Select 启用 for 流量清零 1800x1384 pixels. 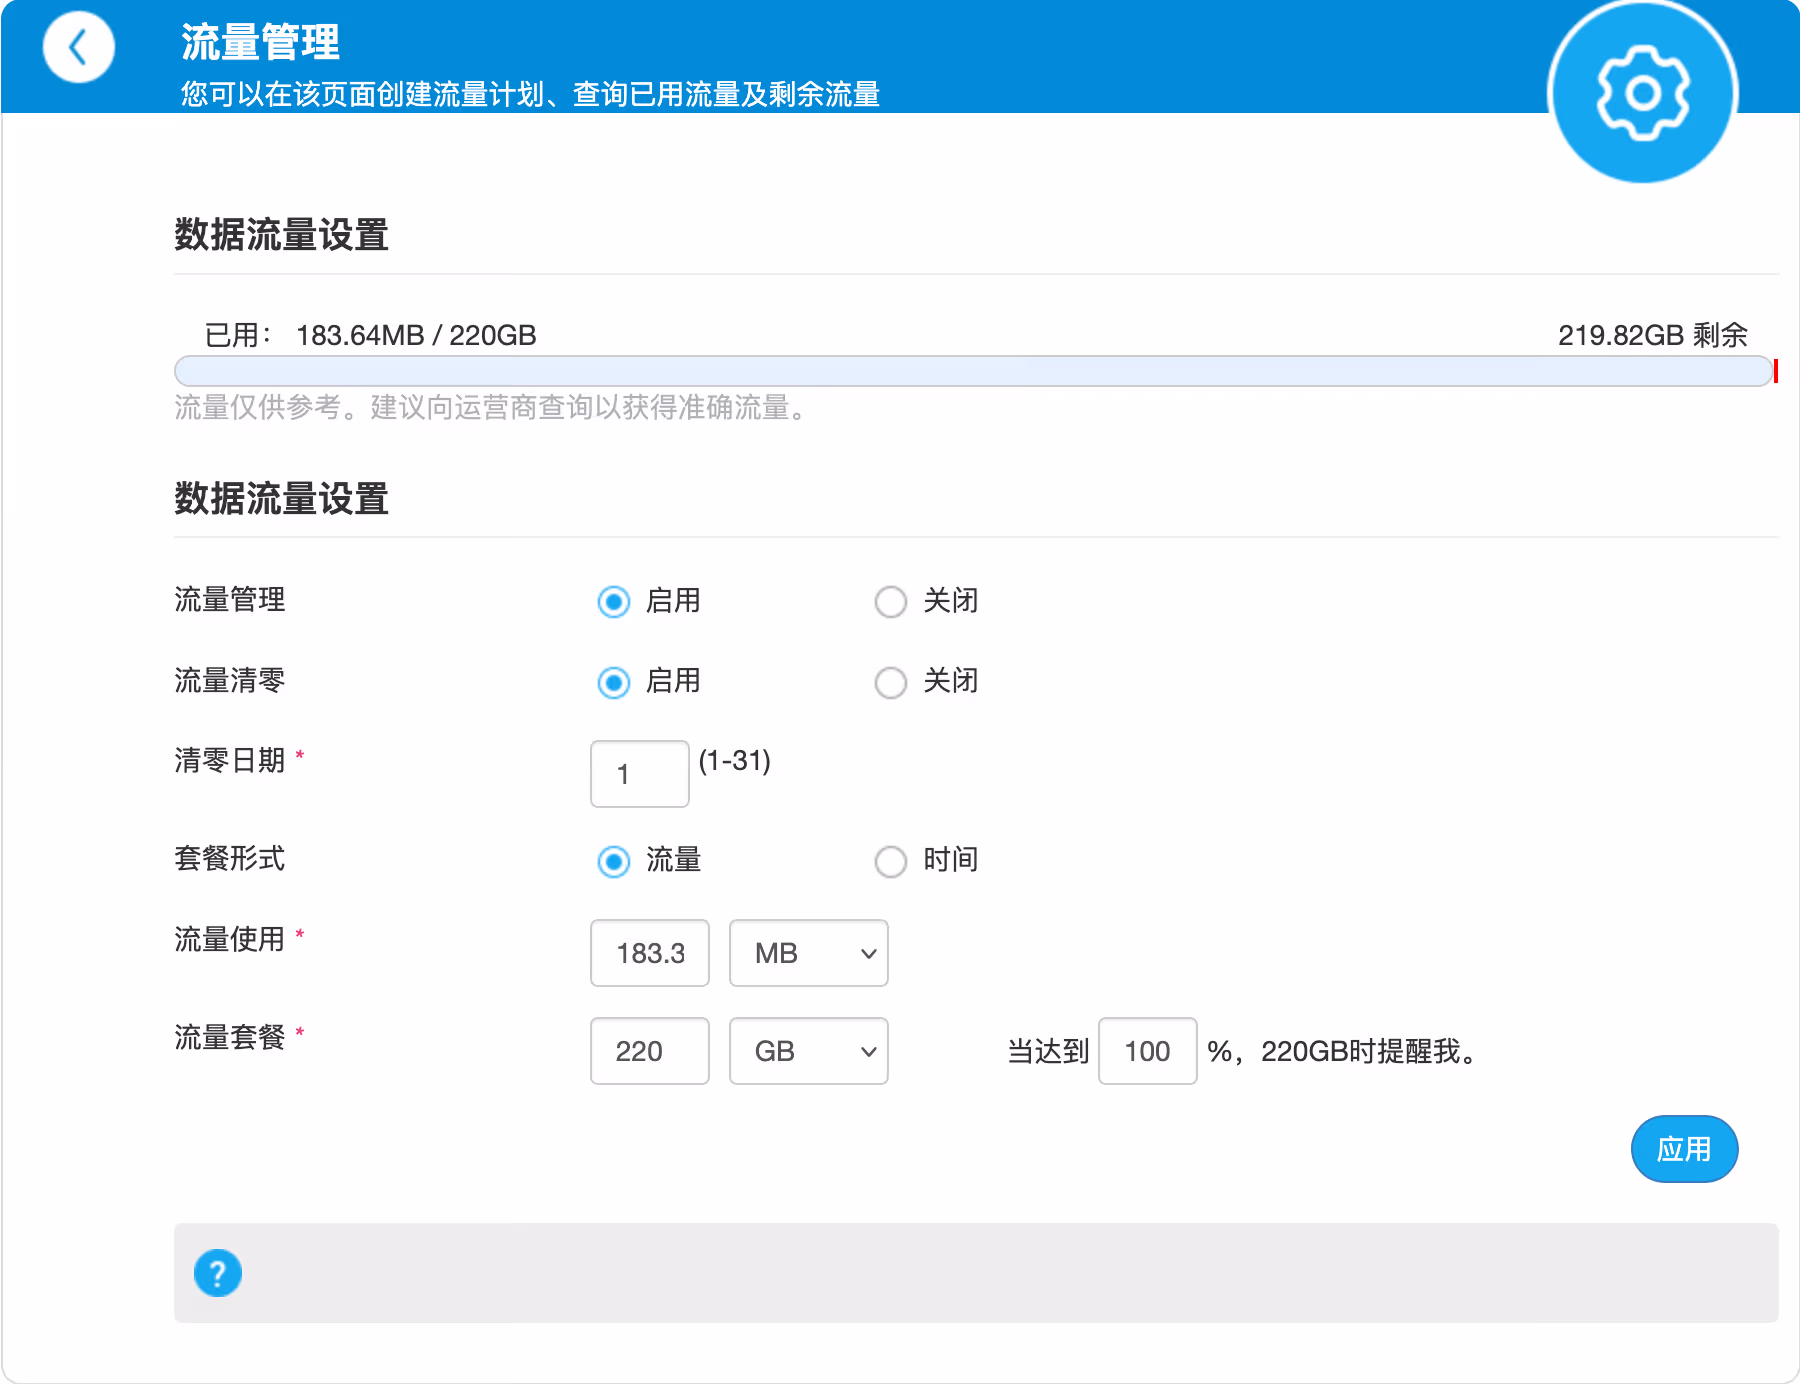pyautogui.click(x=614, y=683)
